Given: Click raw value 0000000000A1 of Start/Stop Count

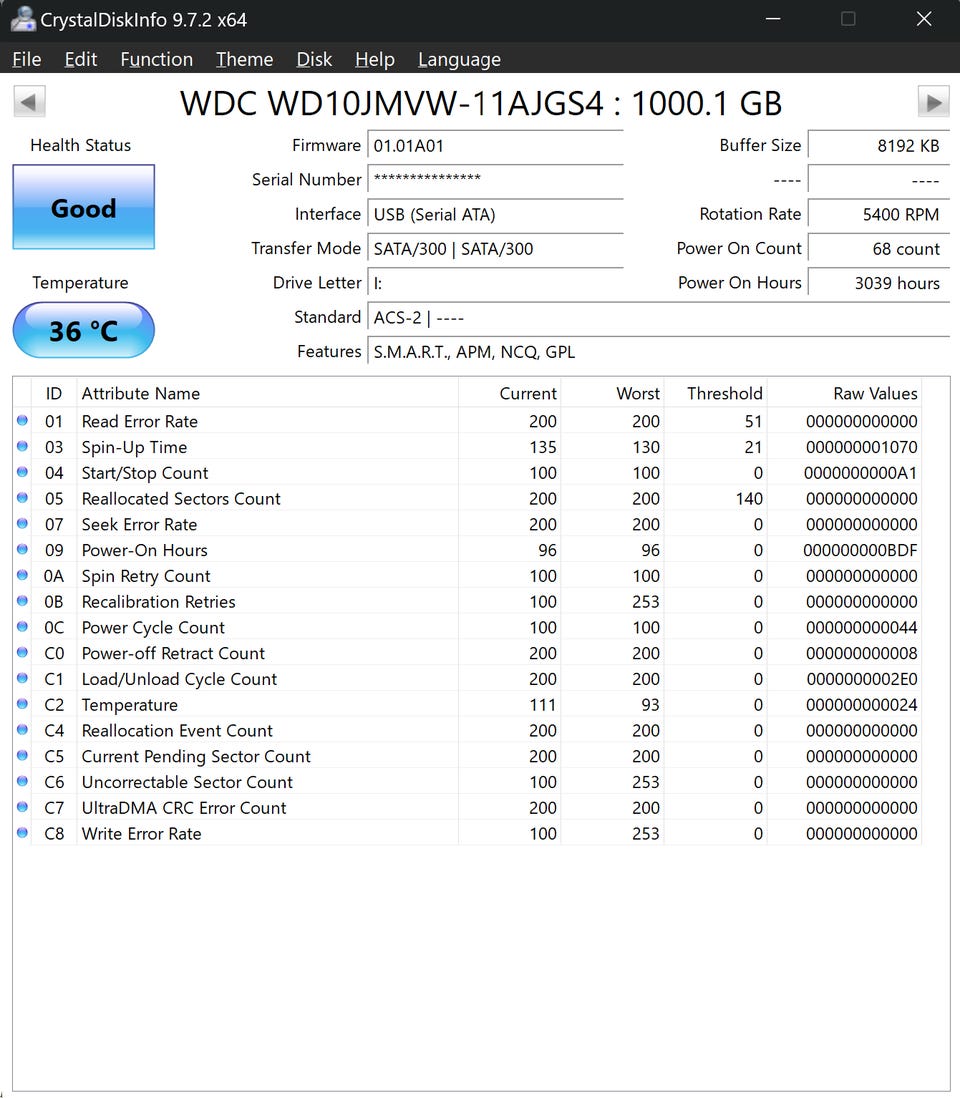Looking at the screenshot, I should click(x=861, y=473).
